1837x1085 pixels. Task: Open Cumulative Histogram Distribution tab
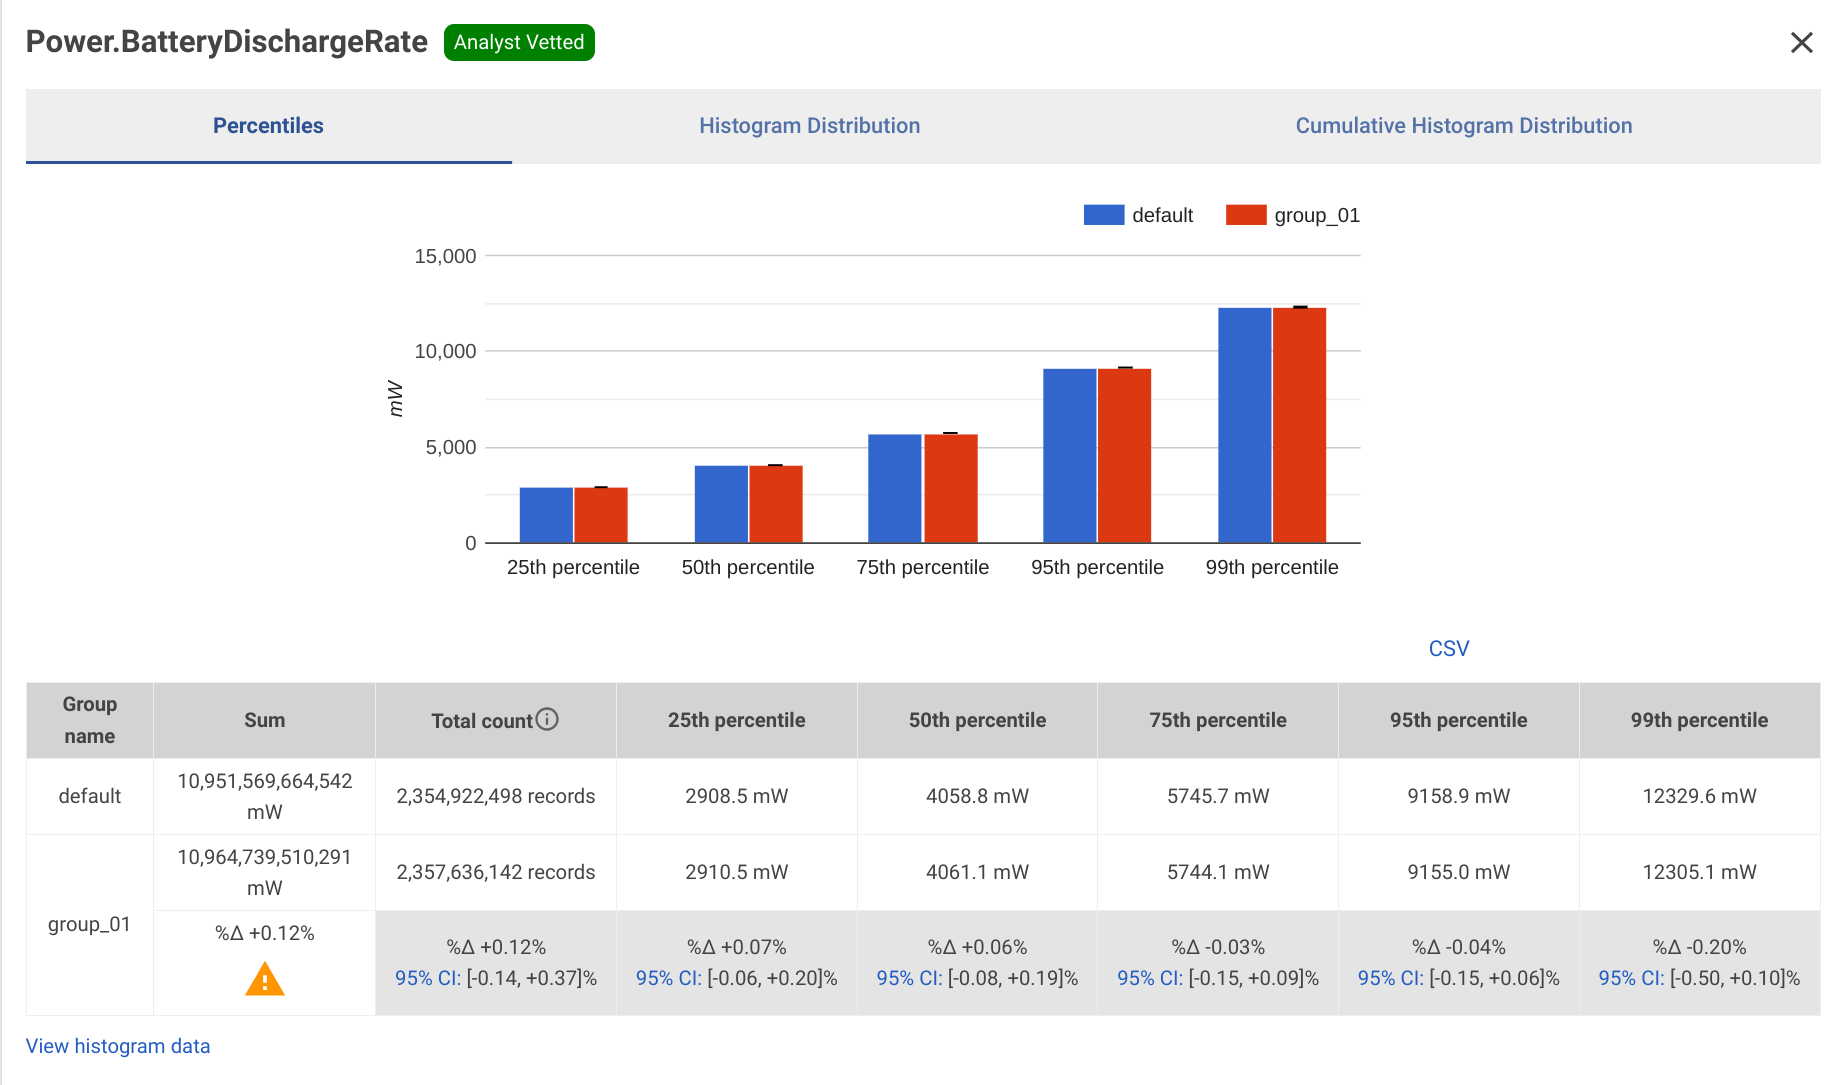click(1463, 126)
